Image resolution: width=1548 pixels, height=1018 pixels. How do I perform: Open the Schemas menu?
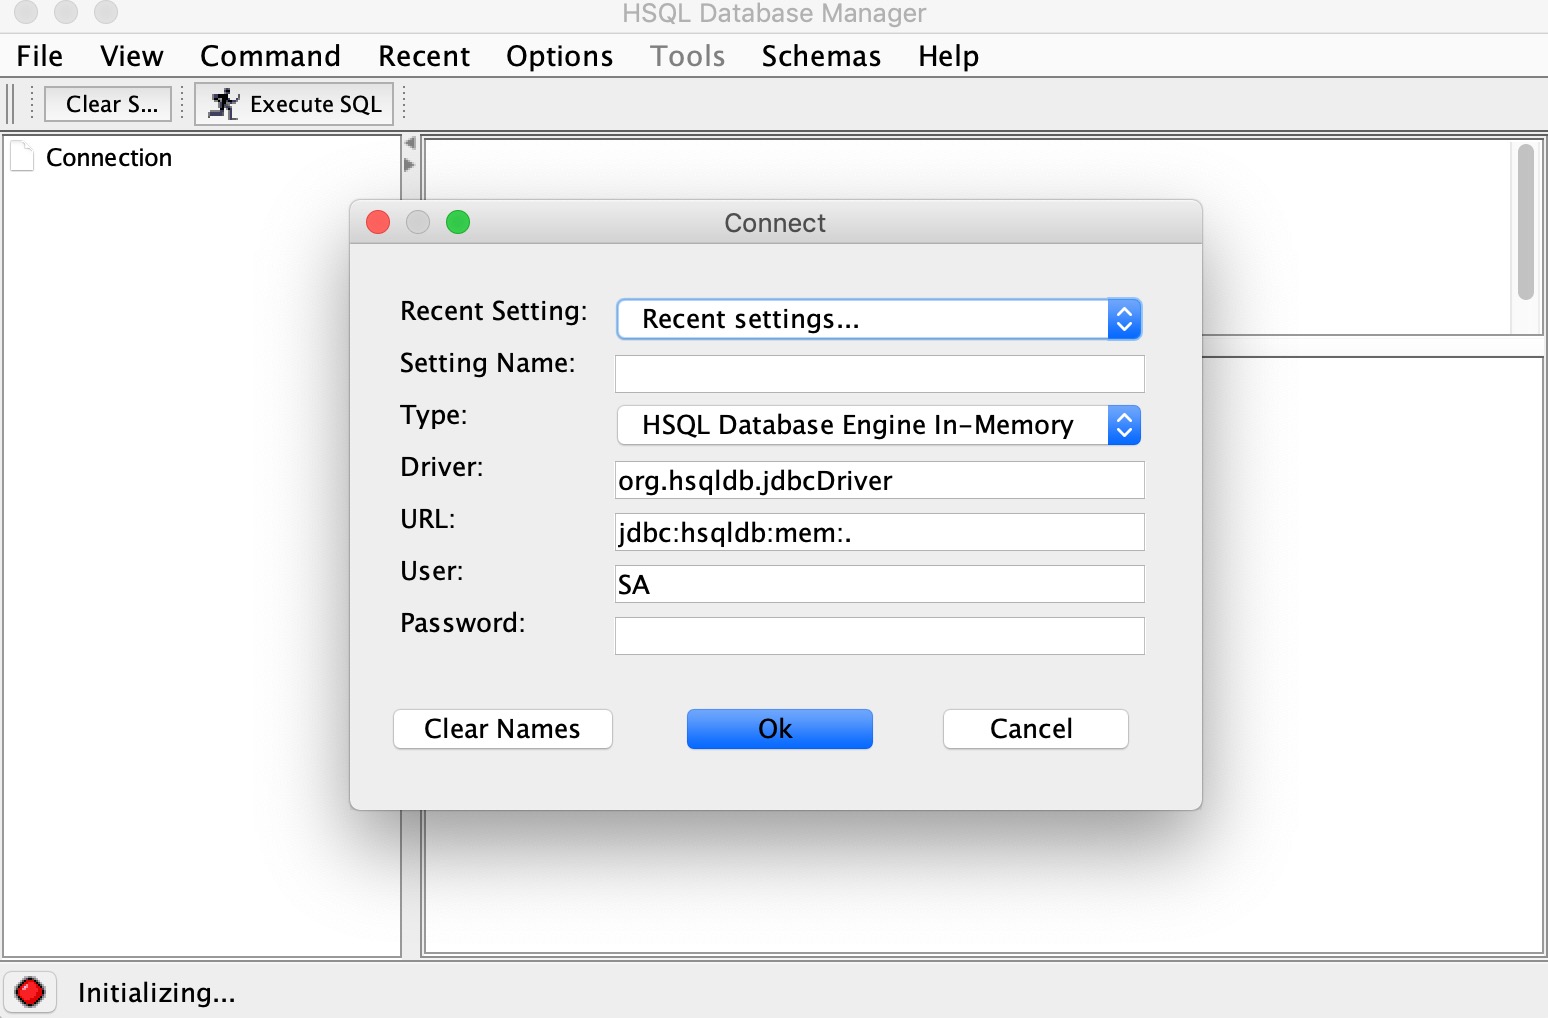point(821,56)
